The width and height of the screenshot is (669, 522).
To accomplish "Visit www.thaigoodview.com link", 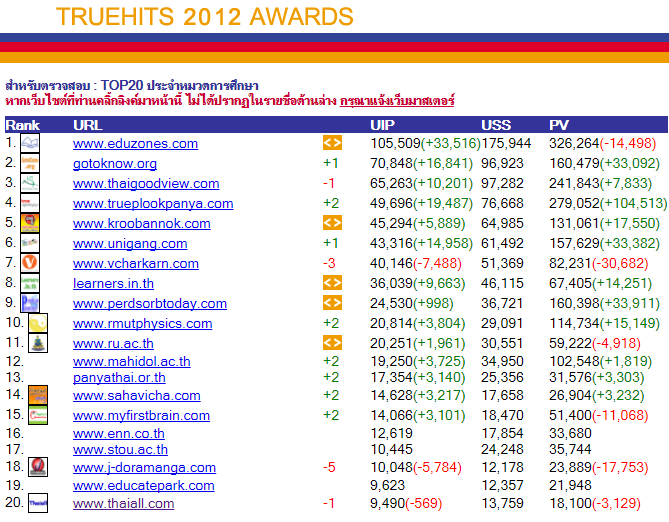I will [146, 184].
